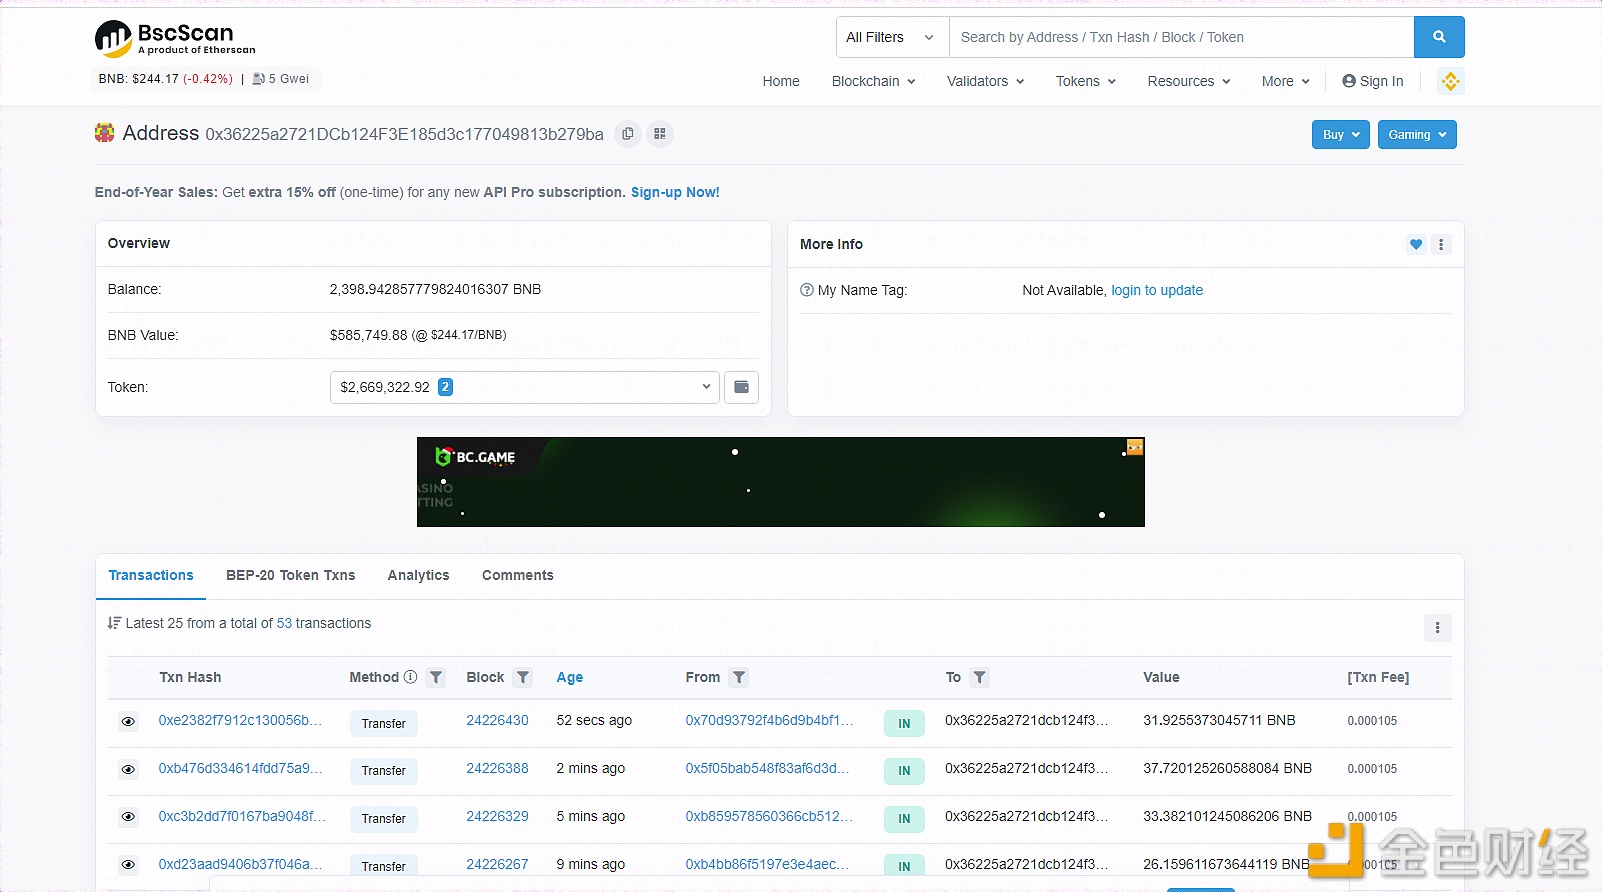
Task: Expand the Blockchain menu
Action: pos(874,81)
